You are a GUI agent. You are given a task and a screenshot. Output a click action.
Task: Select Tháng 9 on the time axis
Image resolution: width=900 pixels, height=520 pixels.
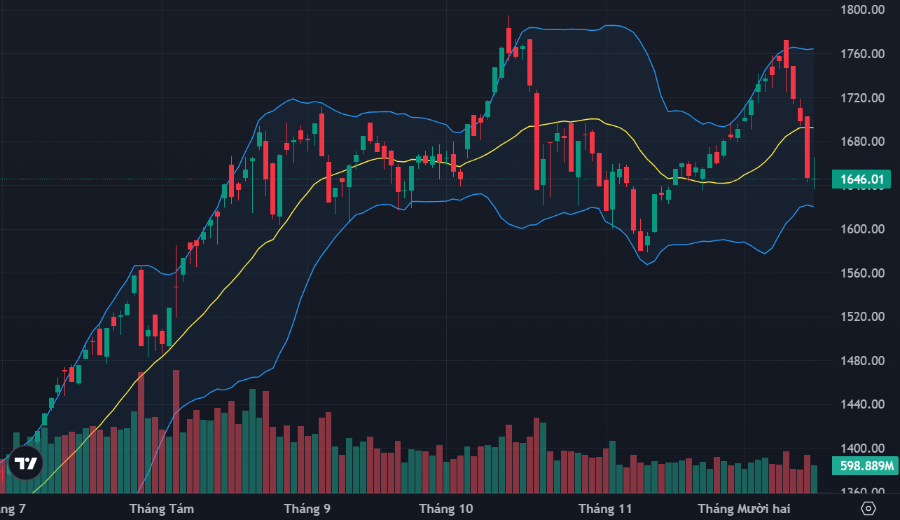point(307,509)
